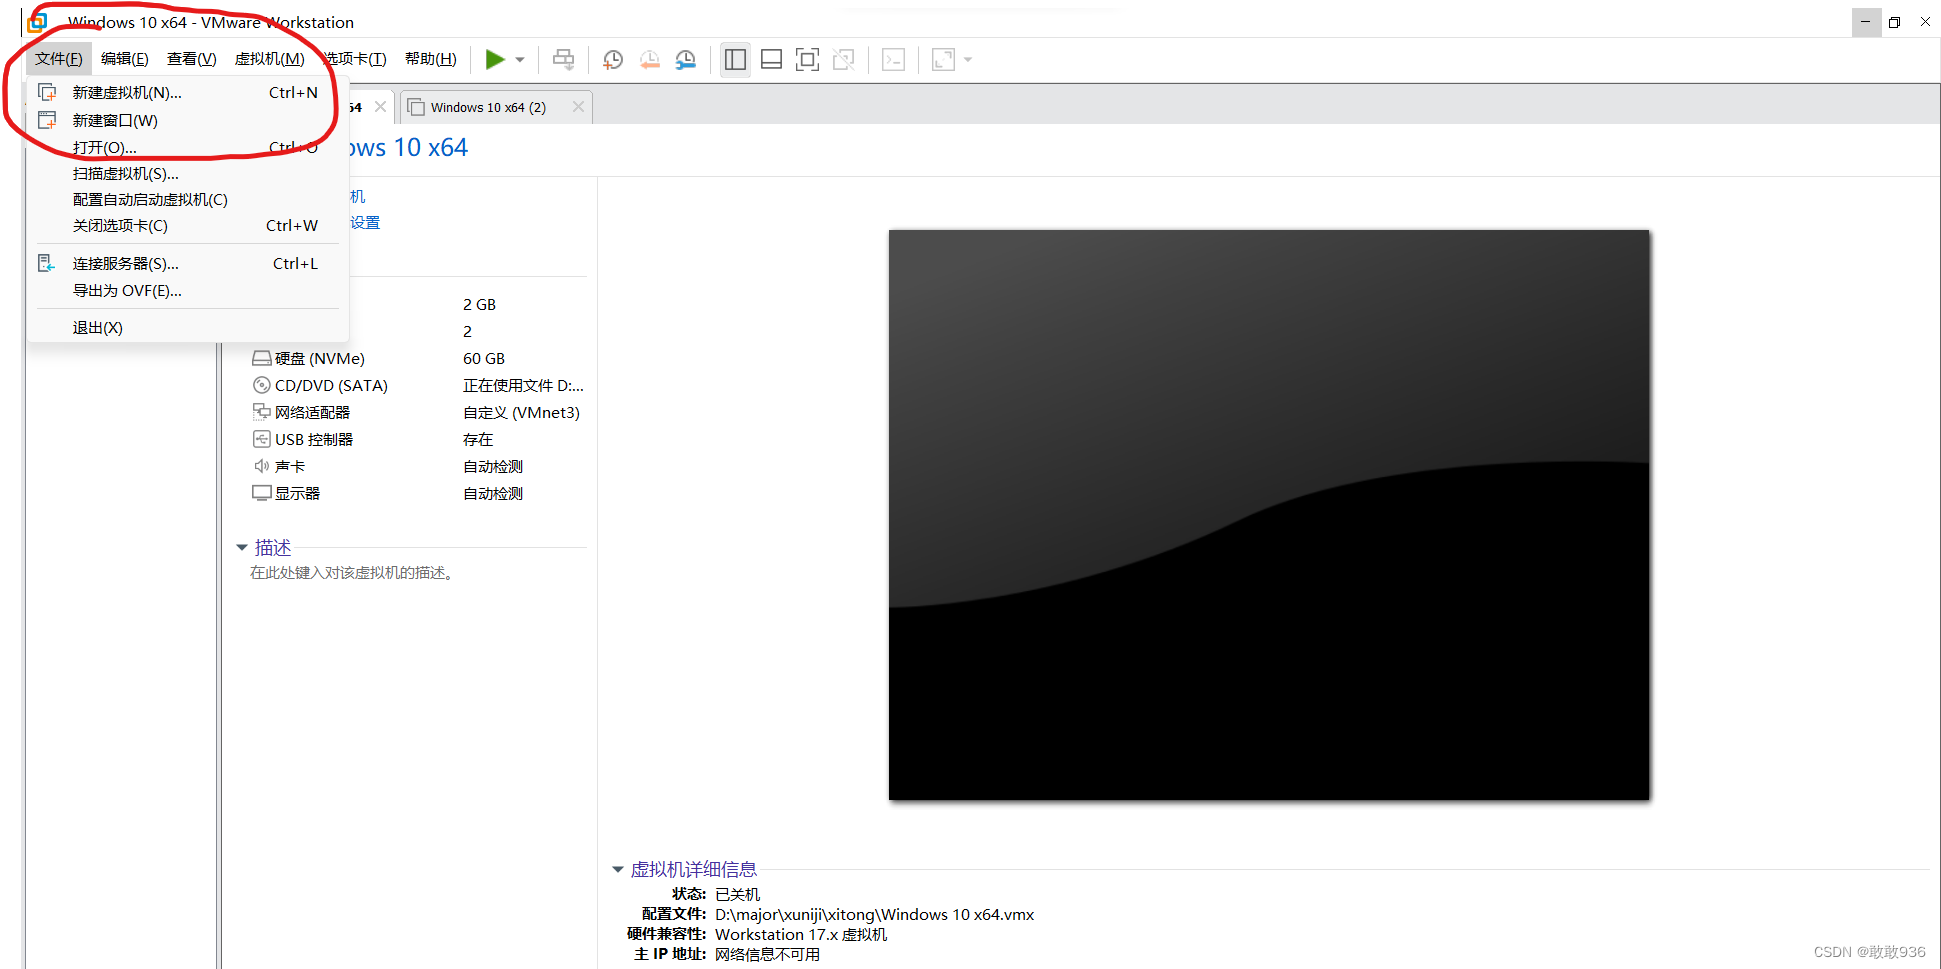Click the stretch guest display icon
This screenshot has height=969, width=1941.
943,60
